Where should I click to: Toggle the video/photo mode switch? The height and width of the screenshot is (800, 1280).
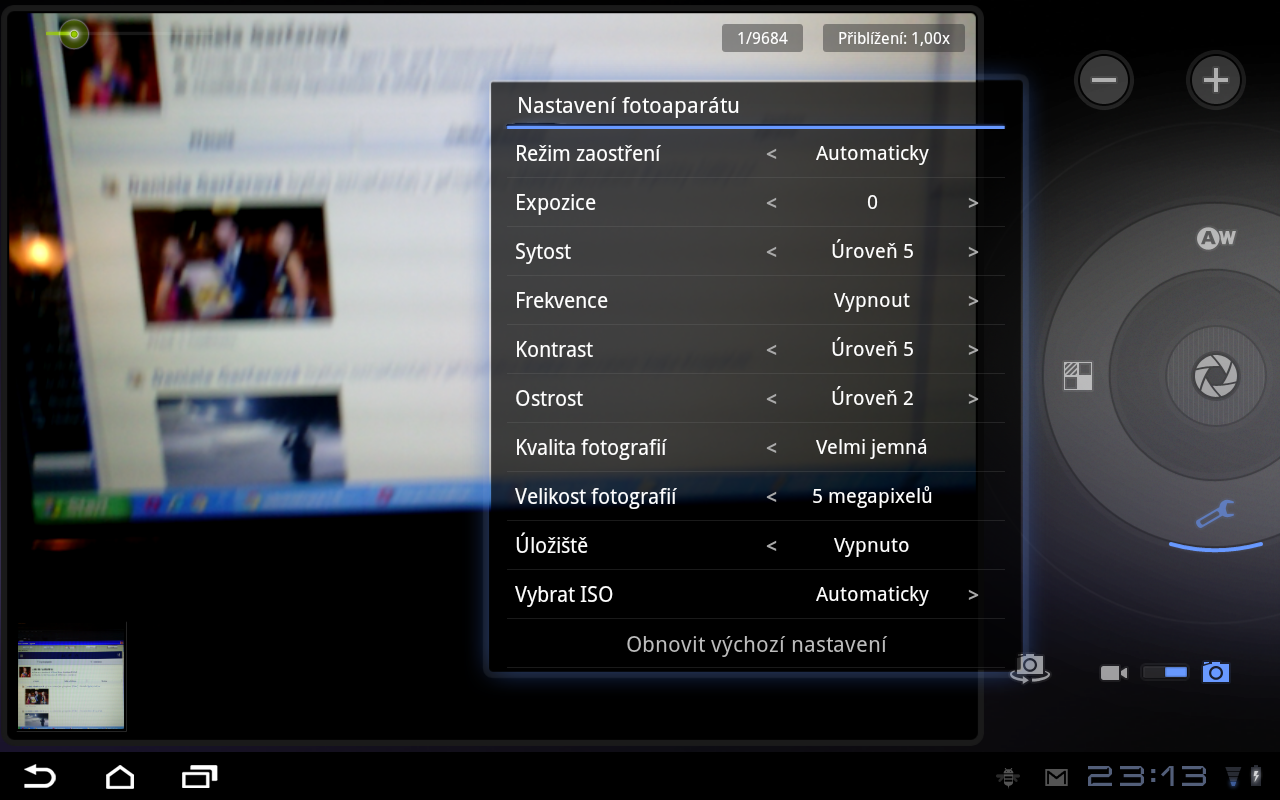(x=1165, y=673)
